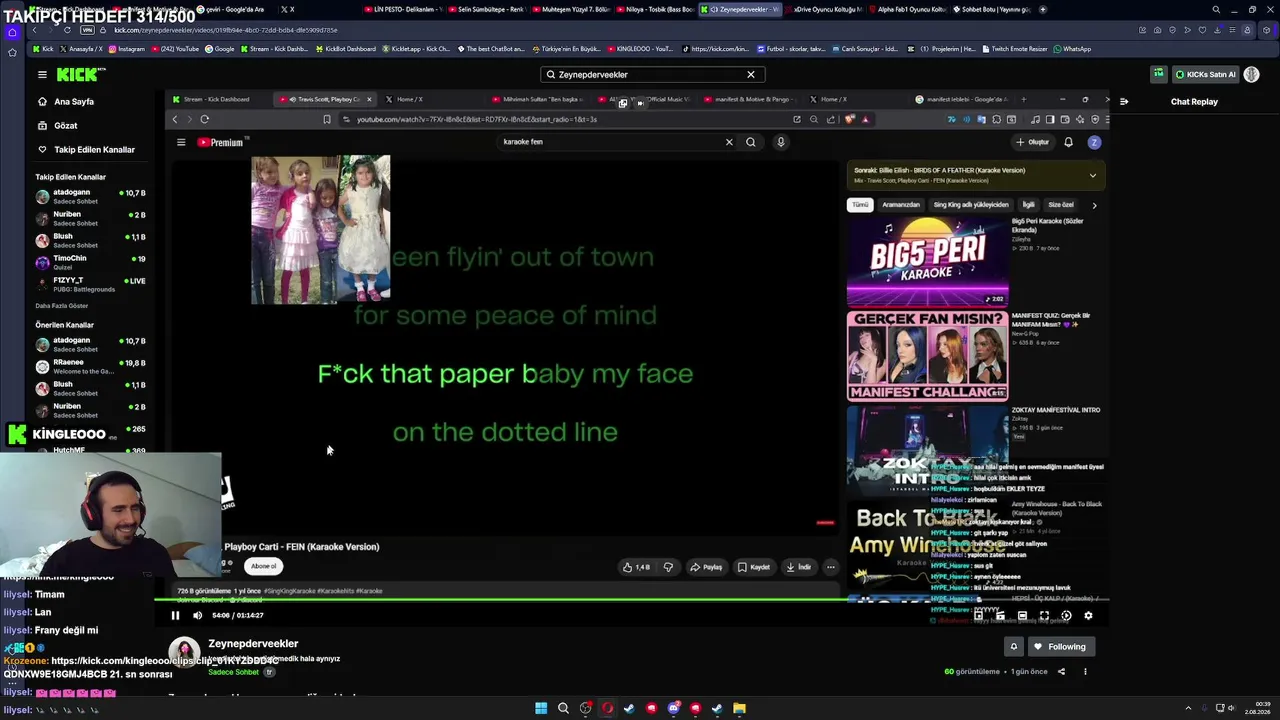Mute the Kick video player volume
Image resolution: width=1280 pixels, height=720 pixels.
point(197,615)
